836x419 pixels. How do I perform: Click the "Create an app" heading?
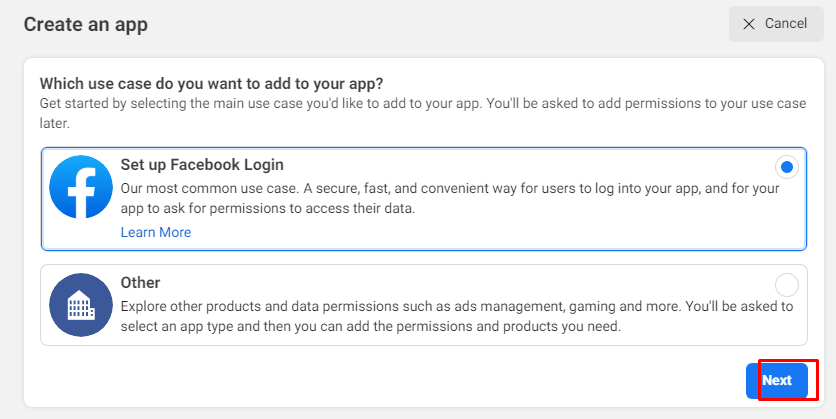point(85,24)
